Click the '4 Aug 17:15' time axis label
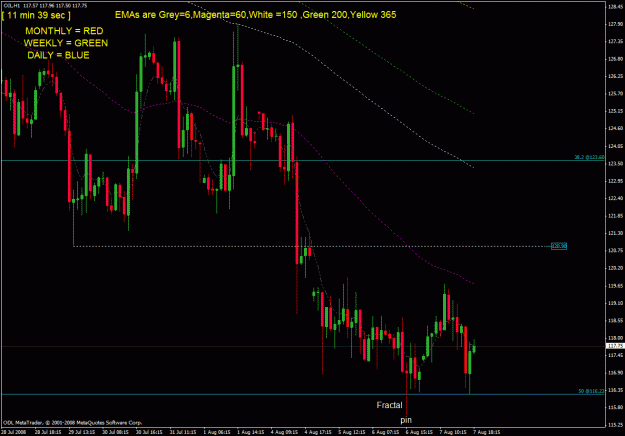 pyautogui.click(x=318, y=432)
